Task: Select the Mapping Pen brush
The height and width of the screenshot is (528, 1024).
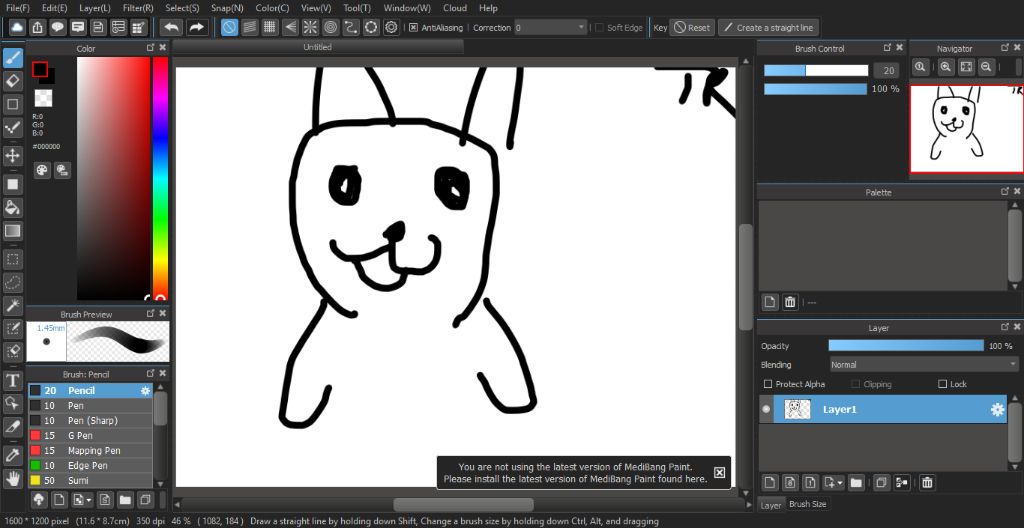Action: click(x=90, y=450)
